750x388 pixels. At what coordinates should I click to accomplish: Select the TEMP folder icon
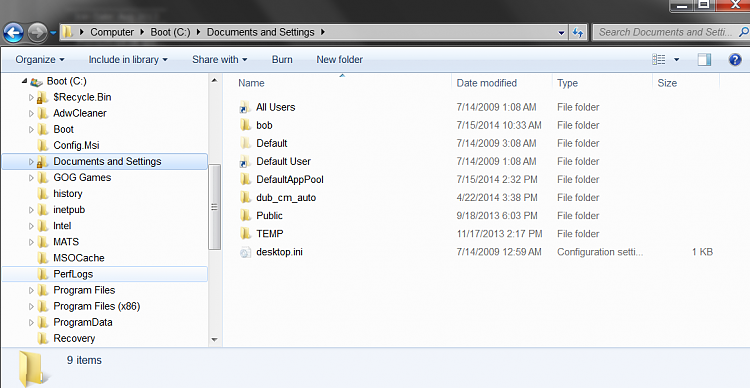click(x=245, y=233)
